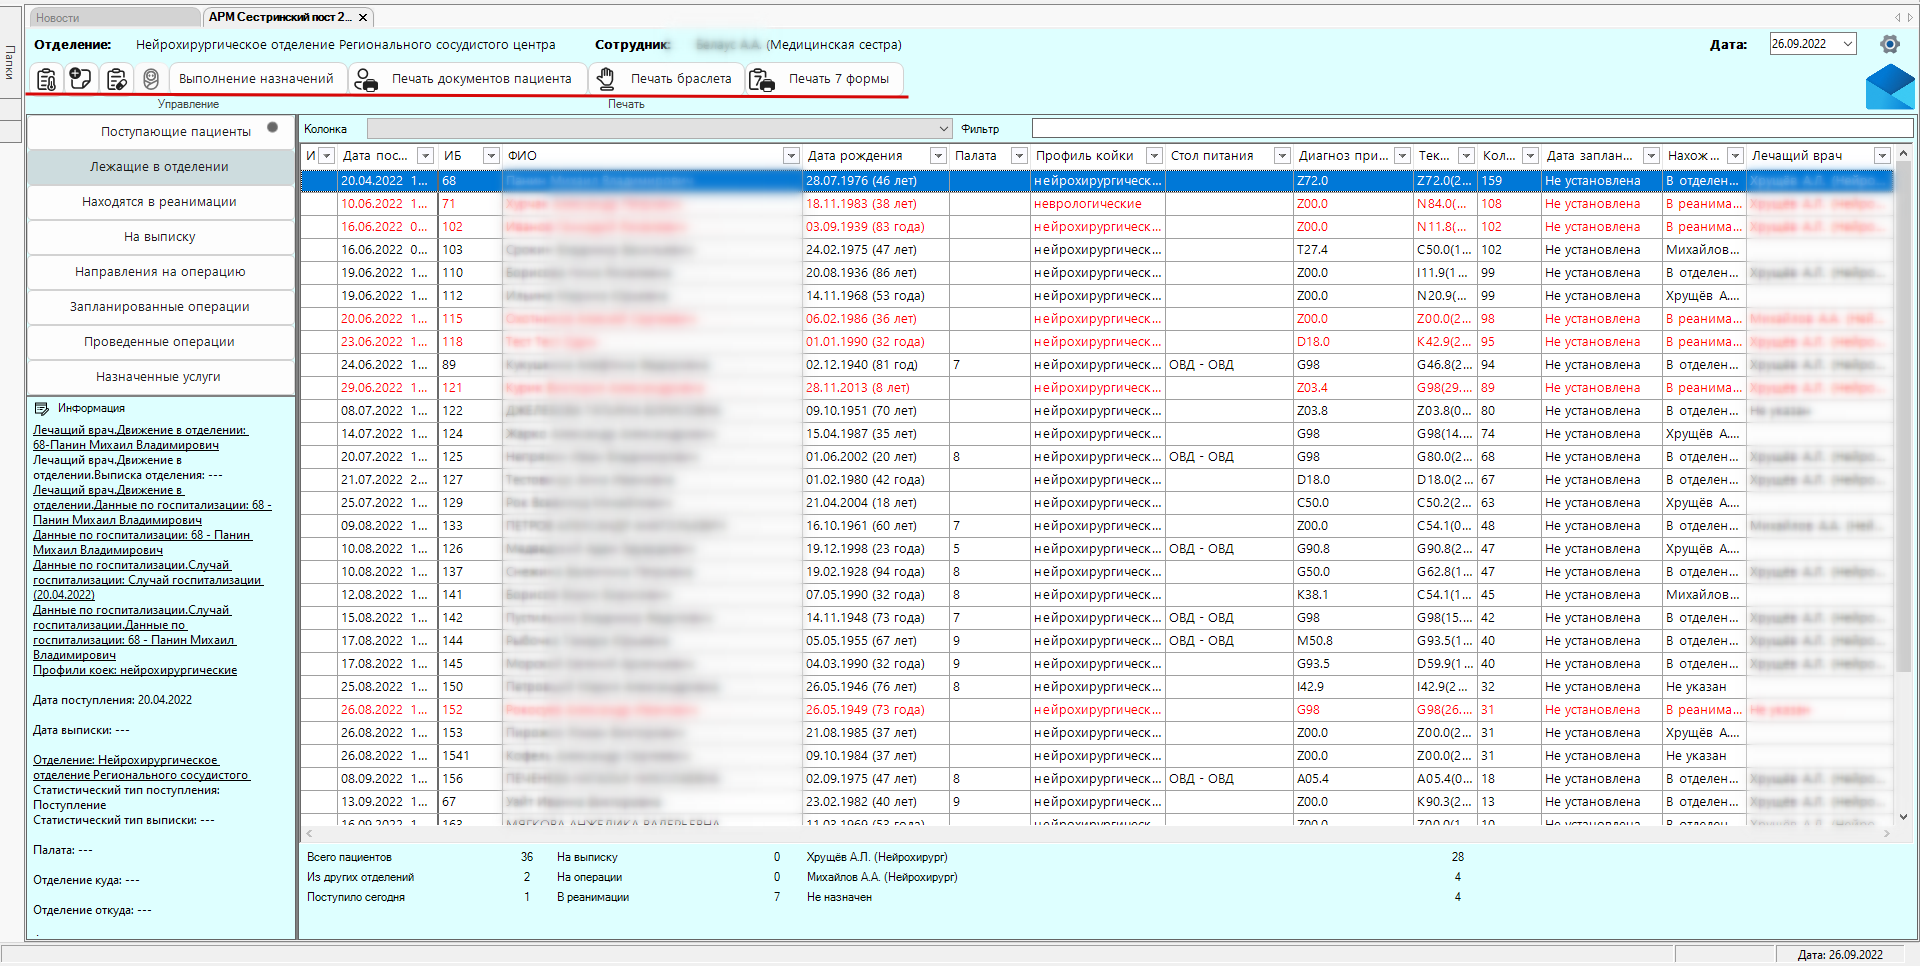Click Печать браслета button
The width and height of the screenshot is (1920, 966).
667,79
